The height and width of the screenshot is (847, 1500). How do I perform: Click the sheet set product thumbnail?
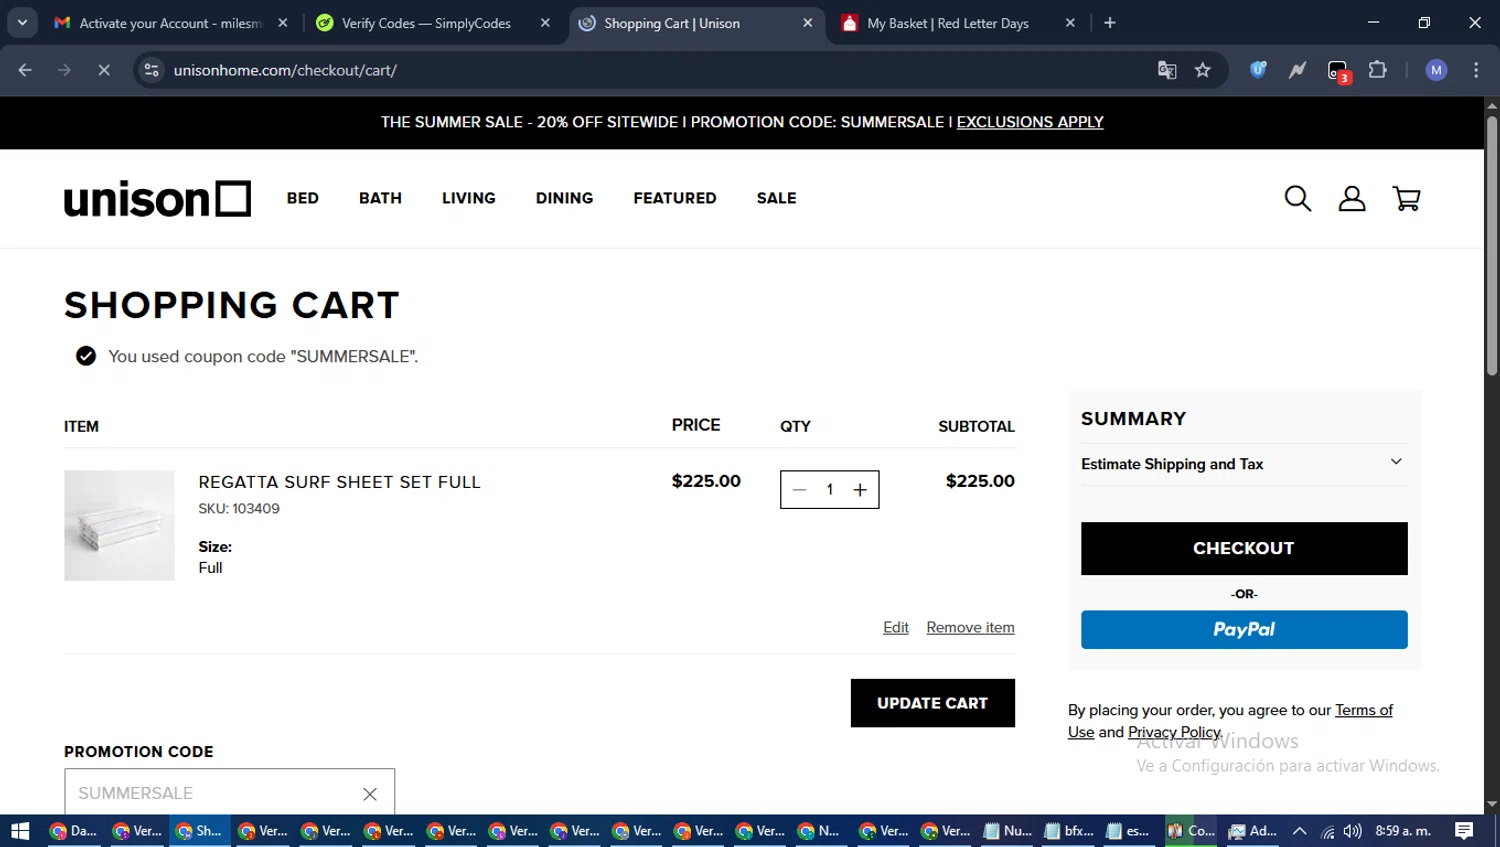click(119, 525)
